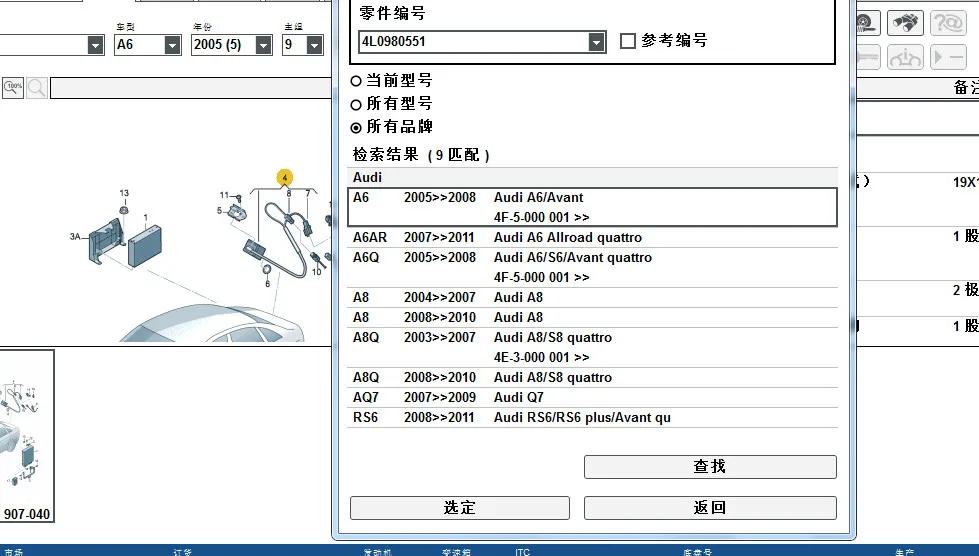Open the 2005 (5) year dropdown
The image size is (979, 556).
click(263, 45)
